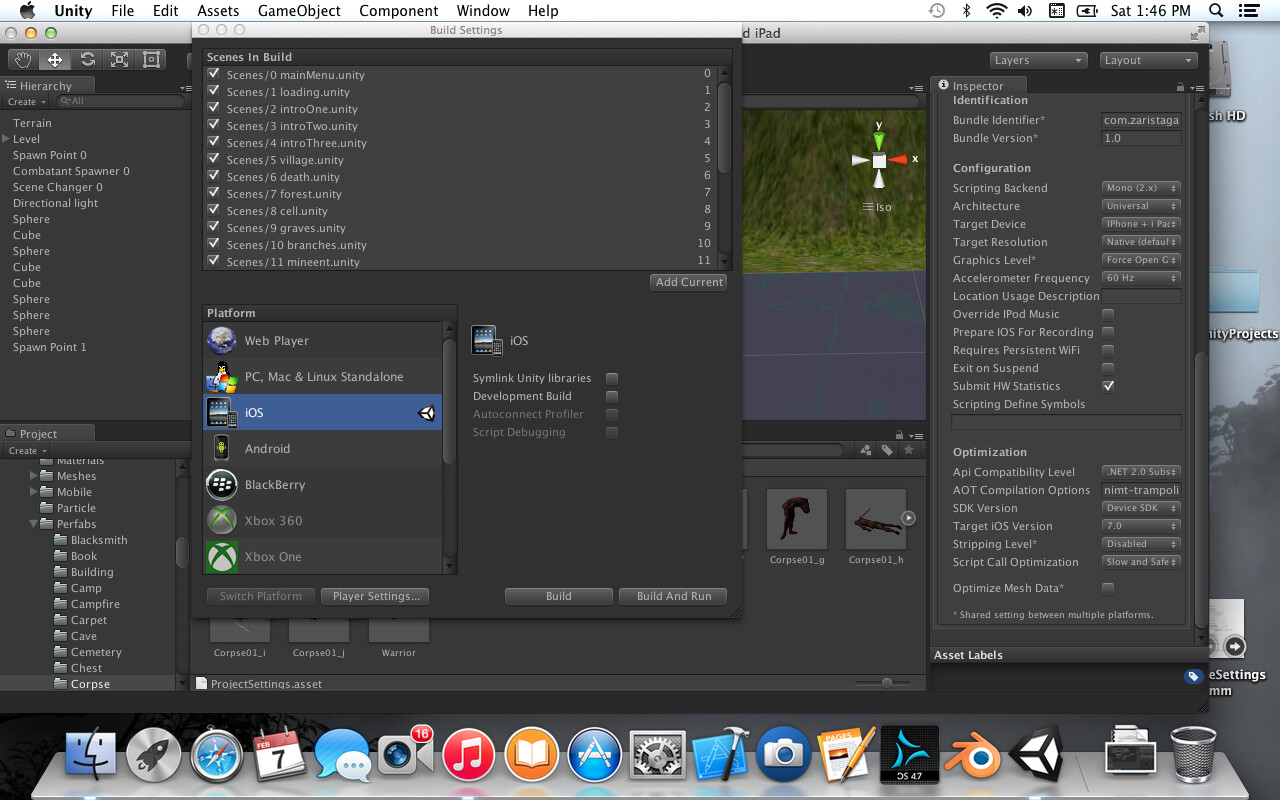Open Unity icon in the Dock
The image size is (1280, 800).
[x=1036, y=755]
